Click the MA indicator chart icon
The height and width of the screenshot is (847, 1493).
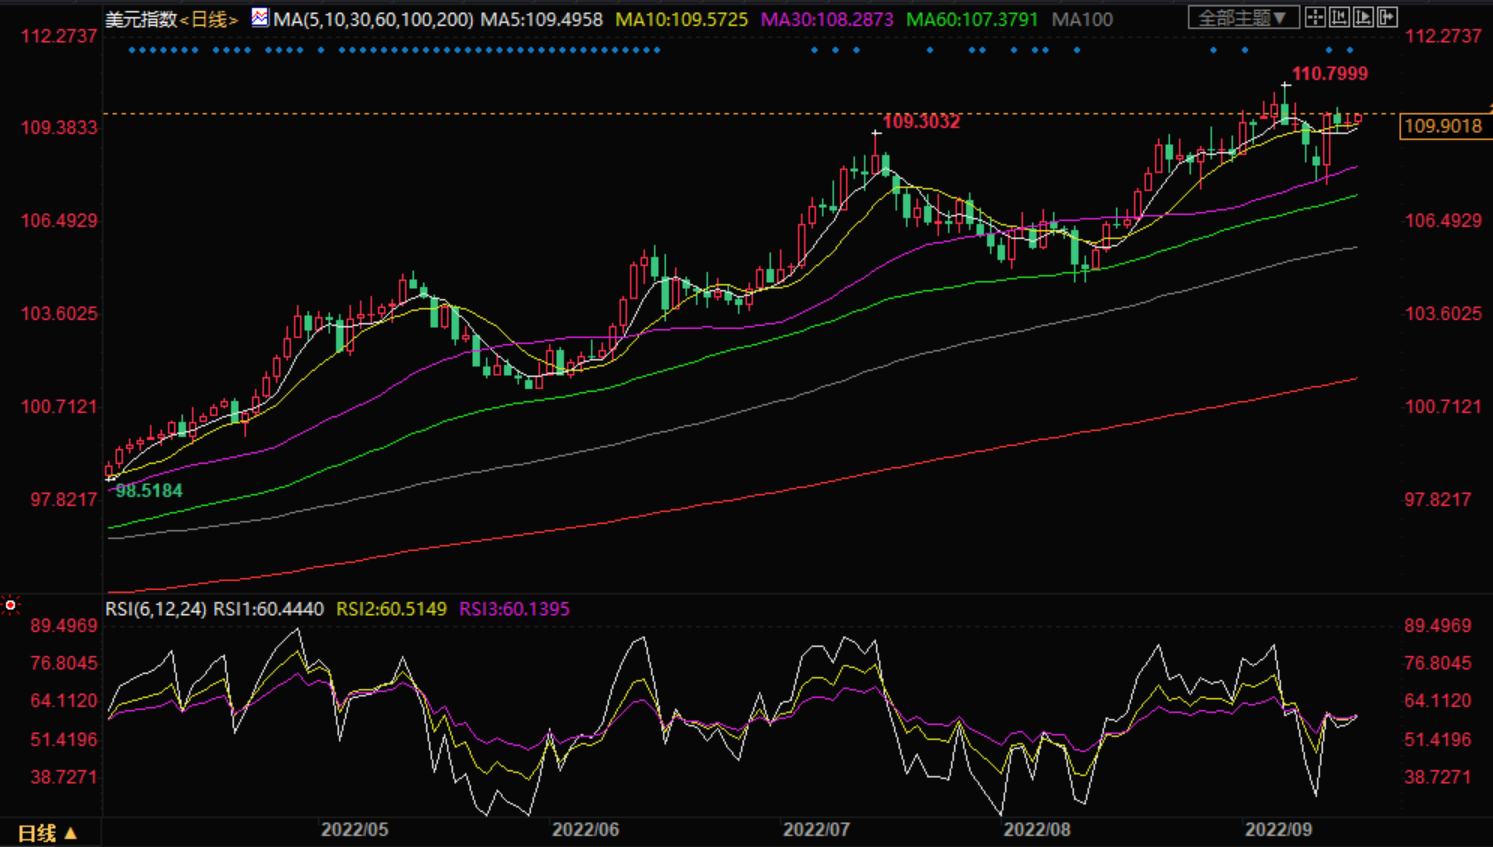point(260,17)
